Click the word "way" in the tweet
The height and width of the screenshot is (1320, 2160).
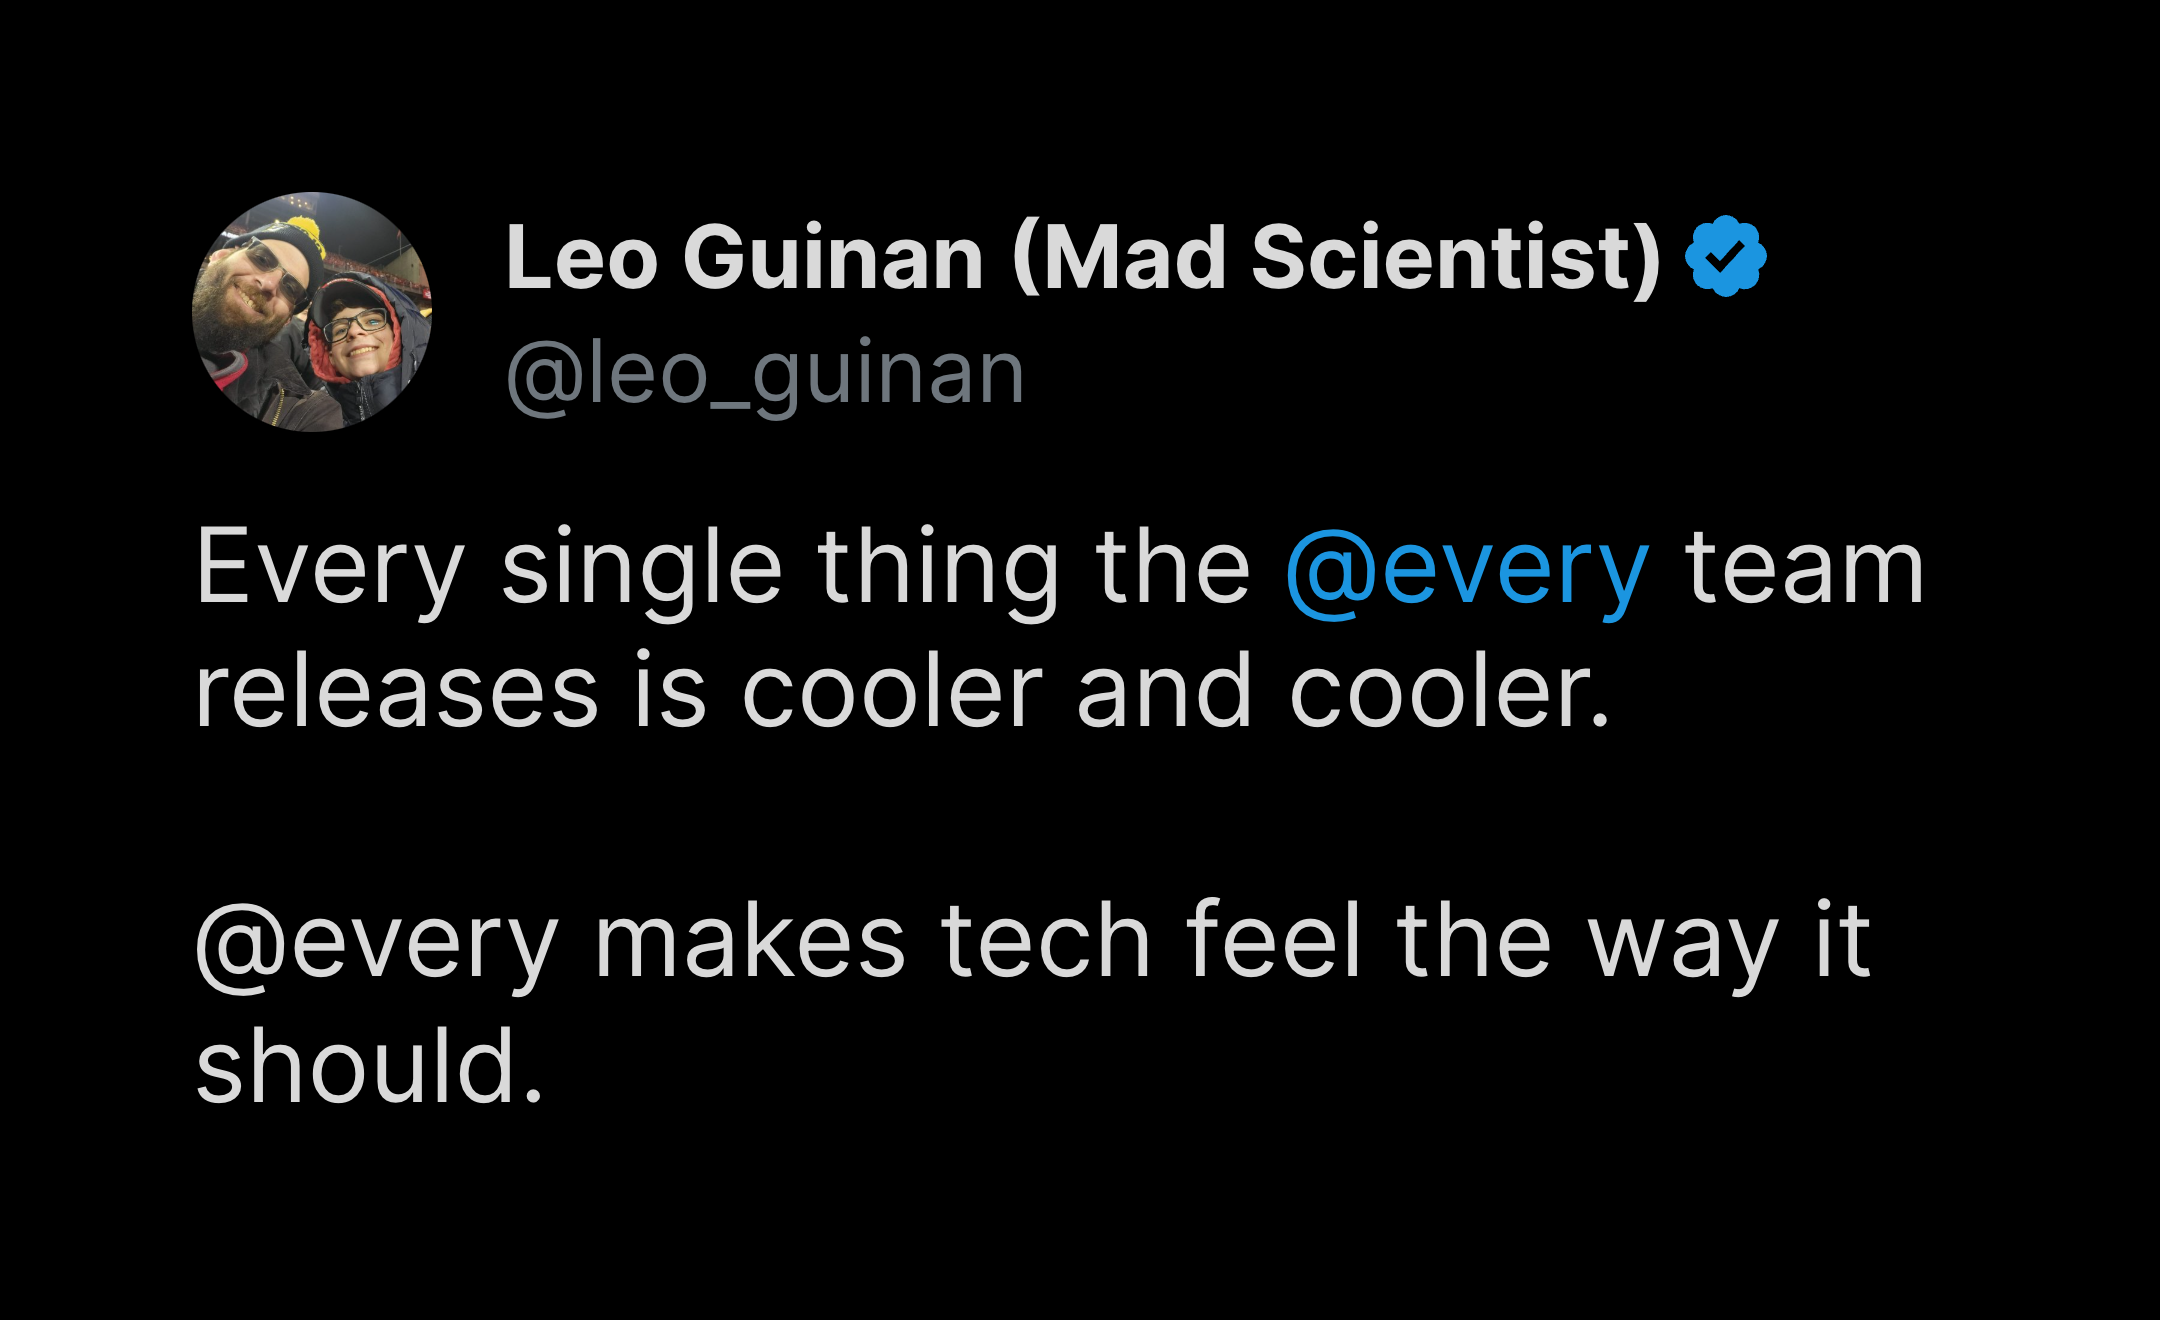tap(1683, 943)
